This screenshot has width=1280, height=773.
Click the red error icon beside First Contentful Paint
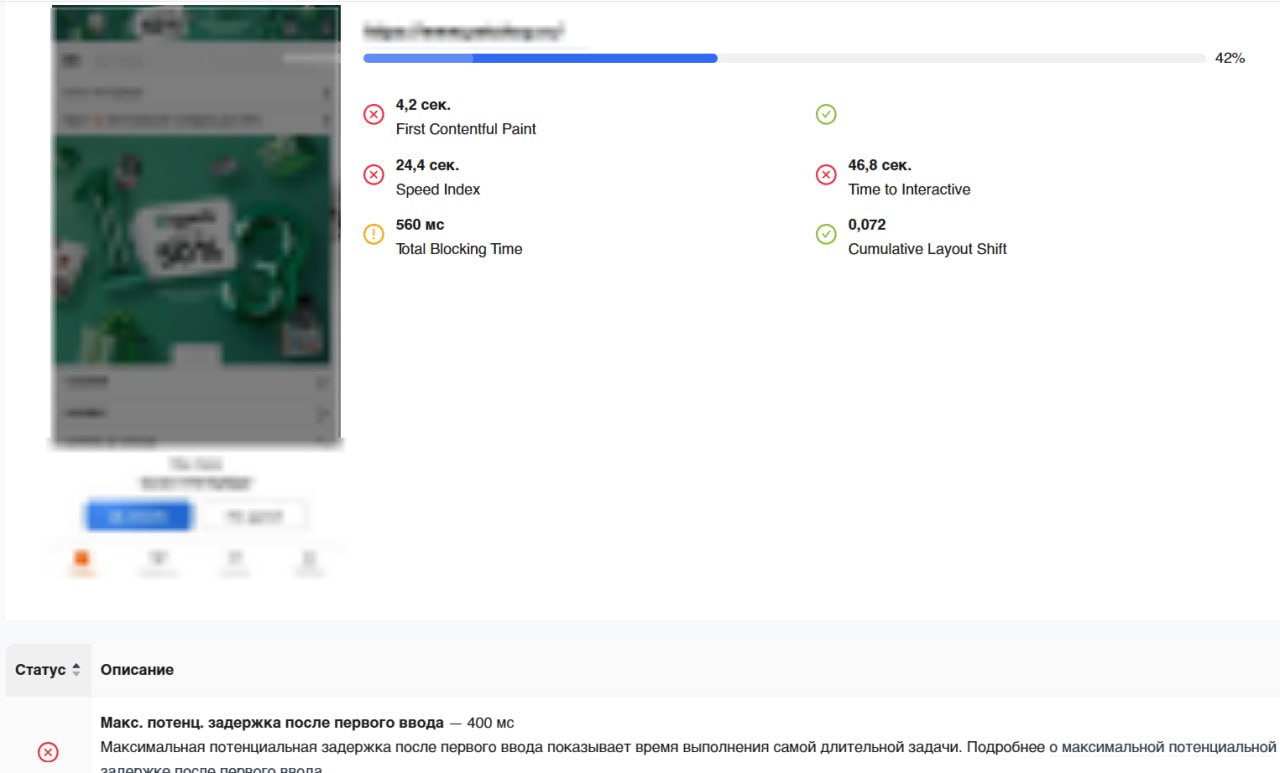click(373, 115)
